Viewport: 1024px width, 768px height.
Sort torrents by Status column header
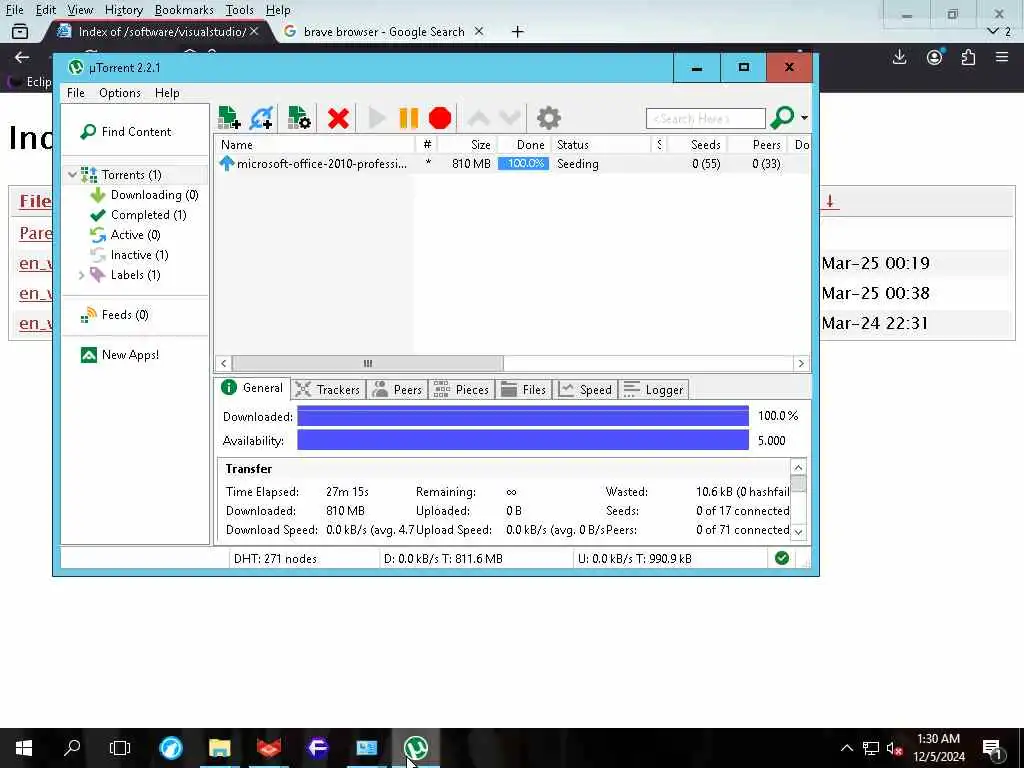[601, 145]
